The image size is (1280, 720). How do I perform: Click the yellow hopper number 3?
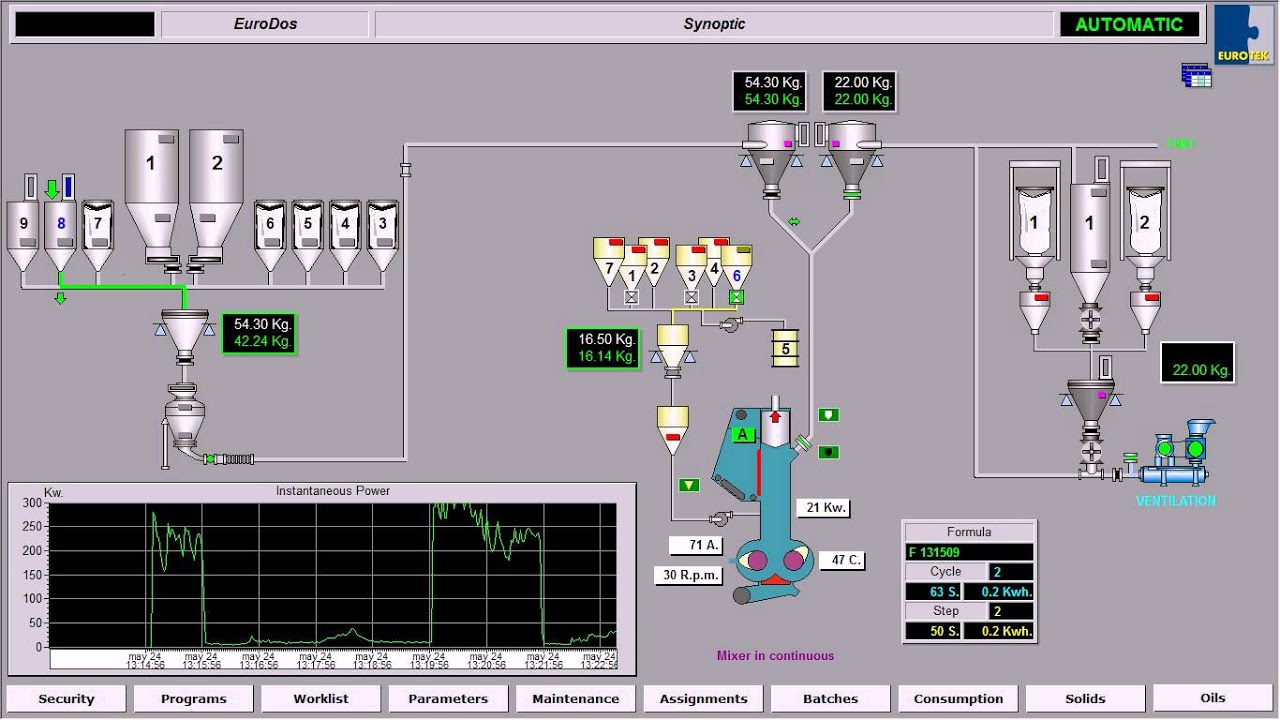click(x=691, y=268)
